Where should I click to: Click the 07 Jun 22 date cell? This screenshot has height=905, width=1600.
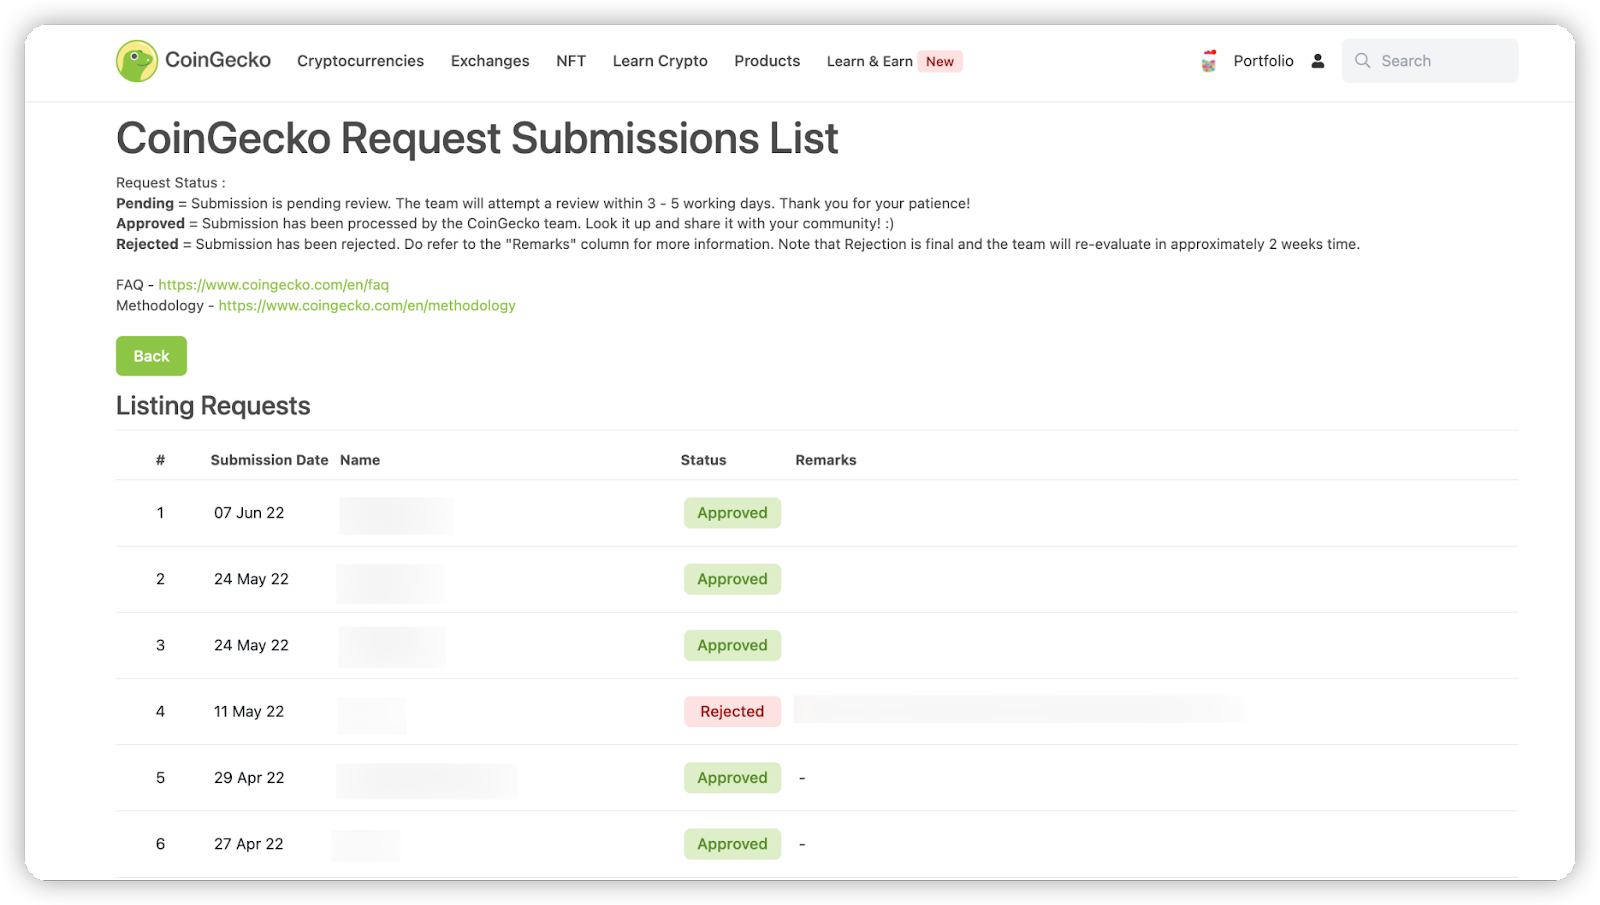pos(249,513)
